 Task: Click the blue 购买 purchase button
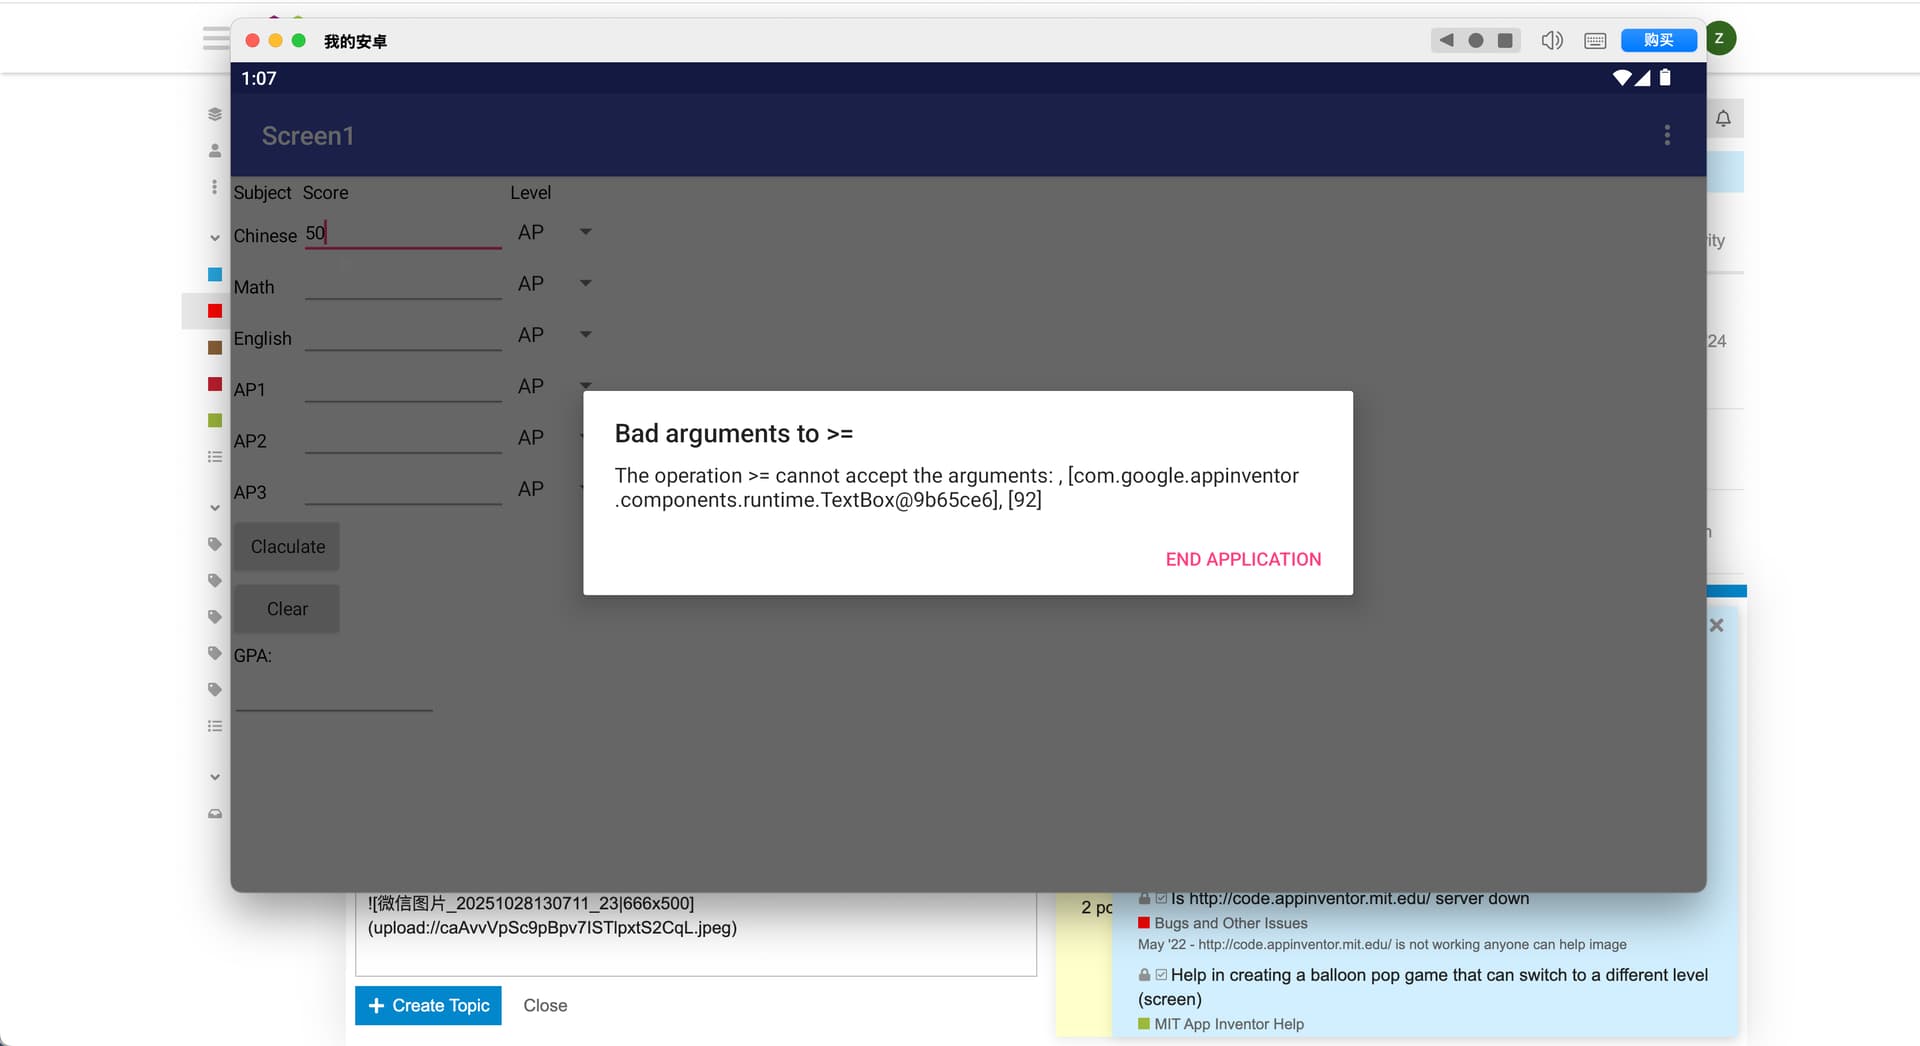[x=1658, y=40]
